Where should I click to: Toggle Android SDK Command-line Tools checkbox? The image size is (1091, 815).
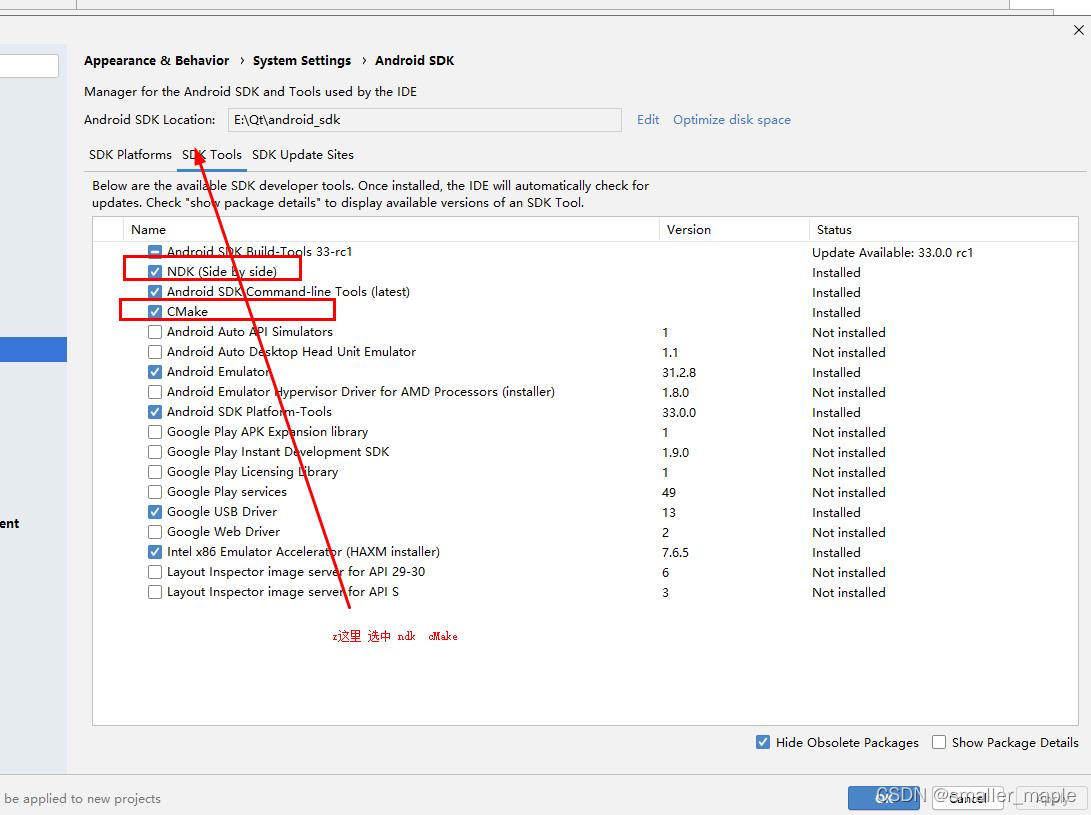(154, 292)
